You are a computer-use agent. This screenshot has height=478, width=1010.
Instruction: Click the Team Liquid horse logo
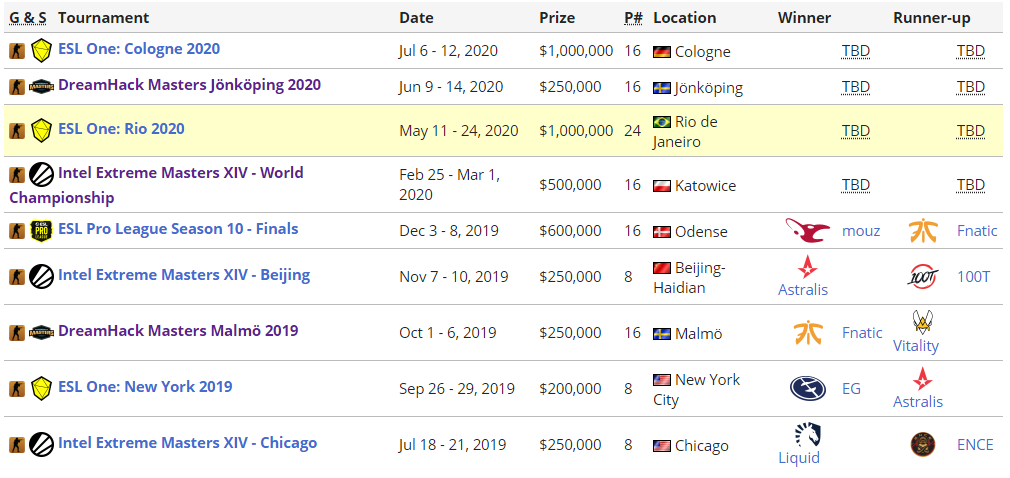pyautogui.click(x=807, y=434)
